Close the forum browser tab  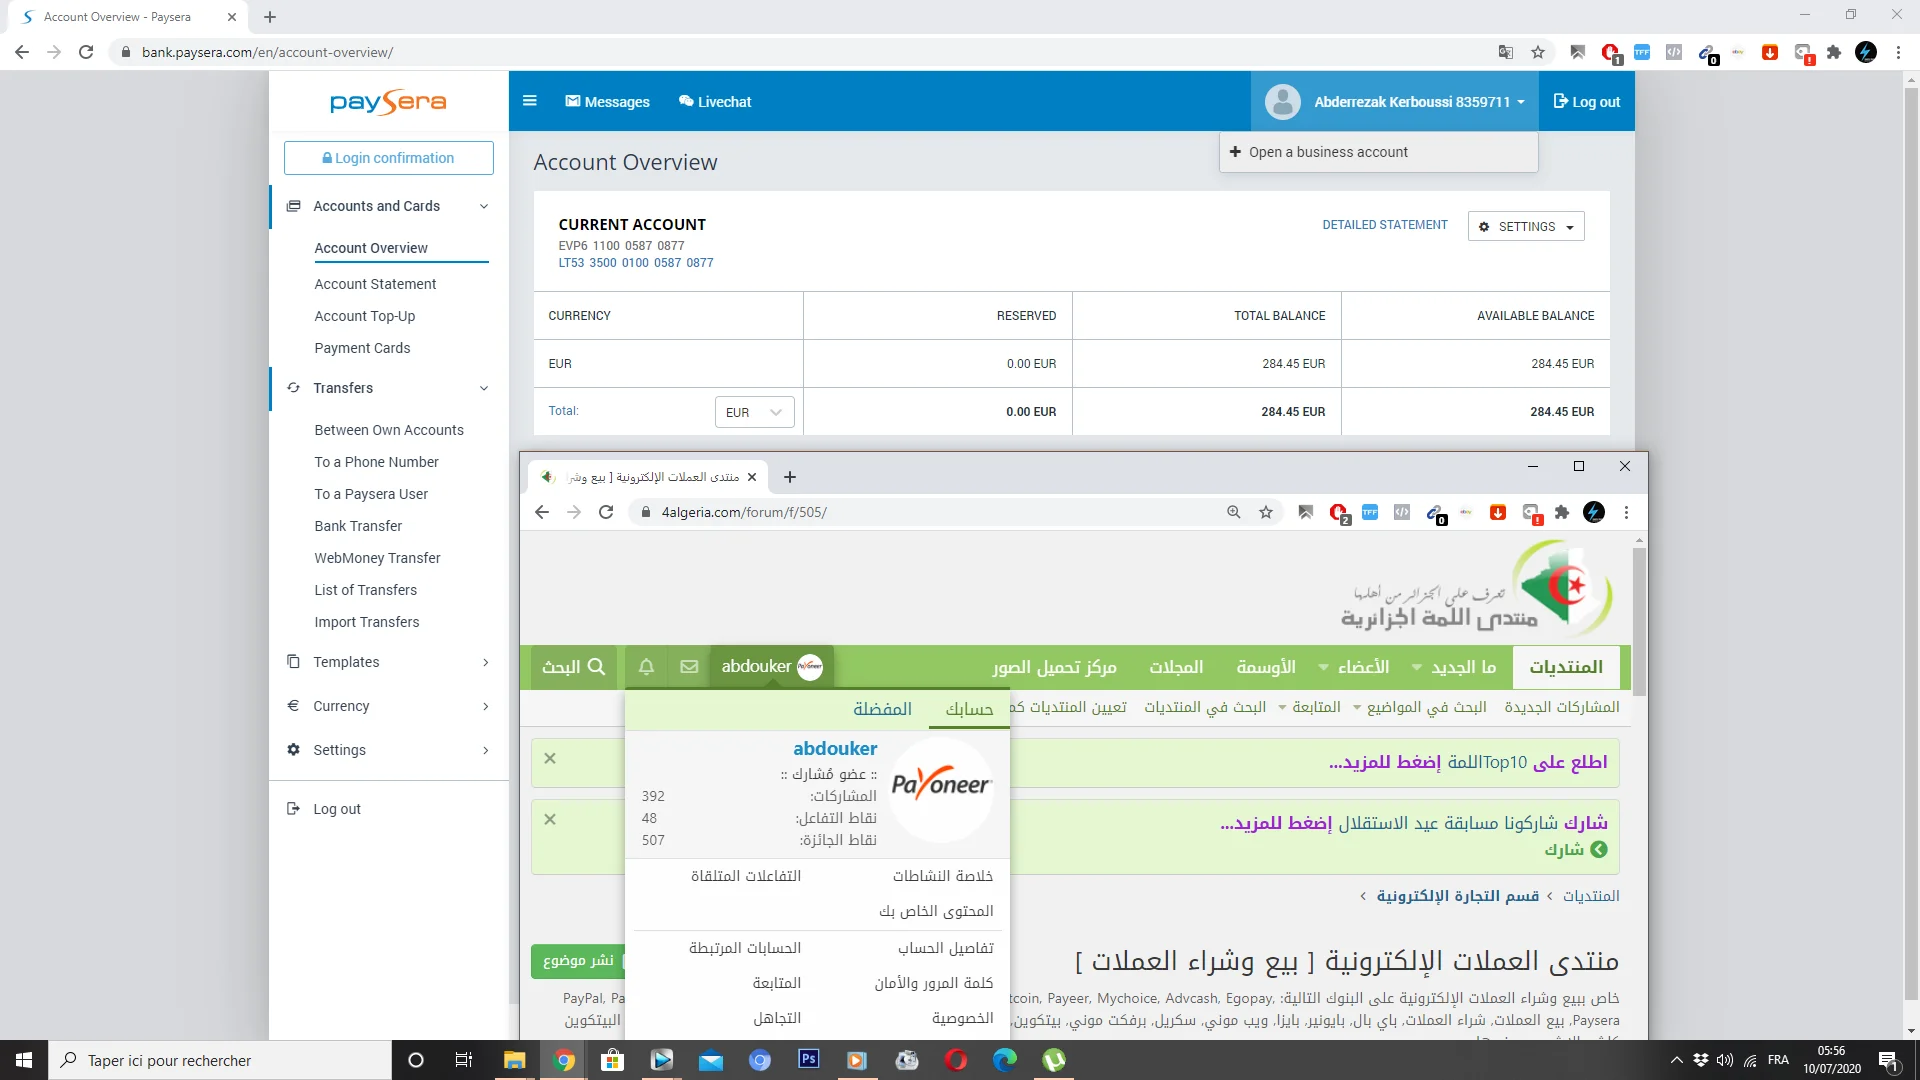(752, 477)
